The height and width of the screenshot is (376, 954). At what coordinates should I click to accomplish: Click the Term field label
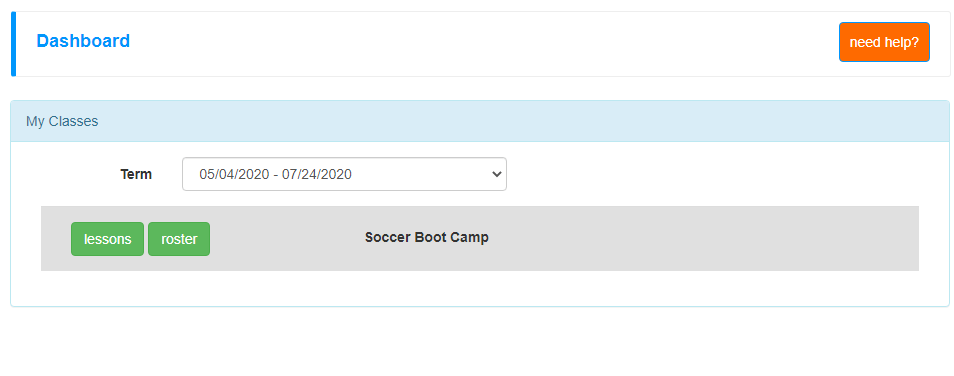coord(136,174)
